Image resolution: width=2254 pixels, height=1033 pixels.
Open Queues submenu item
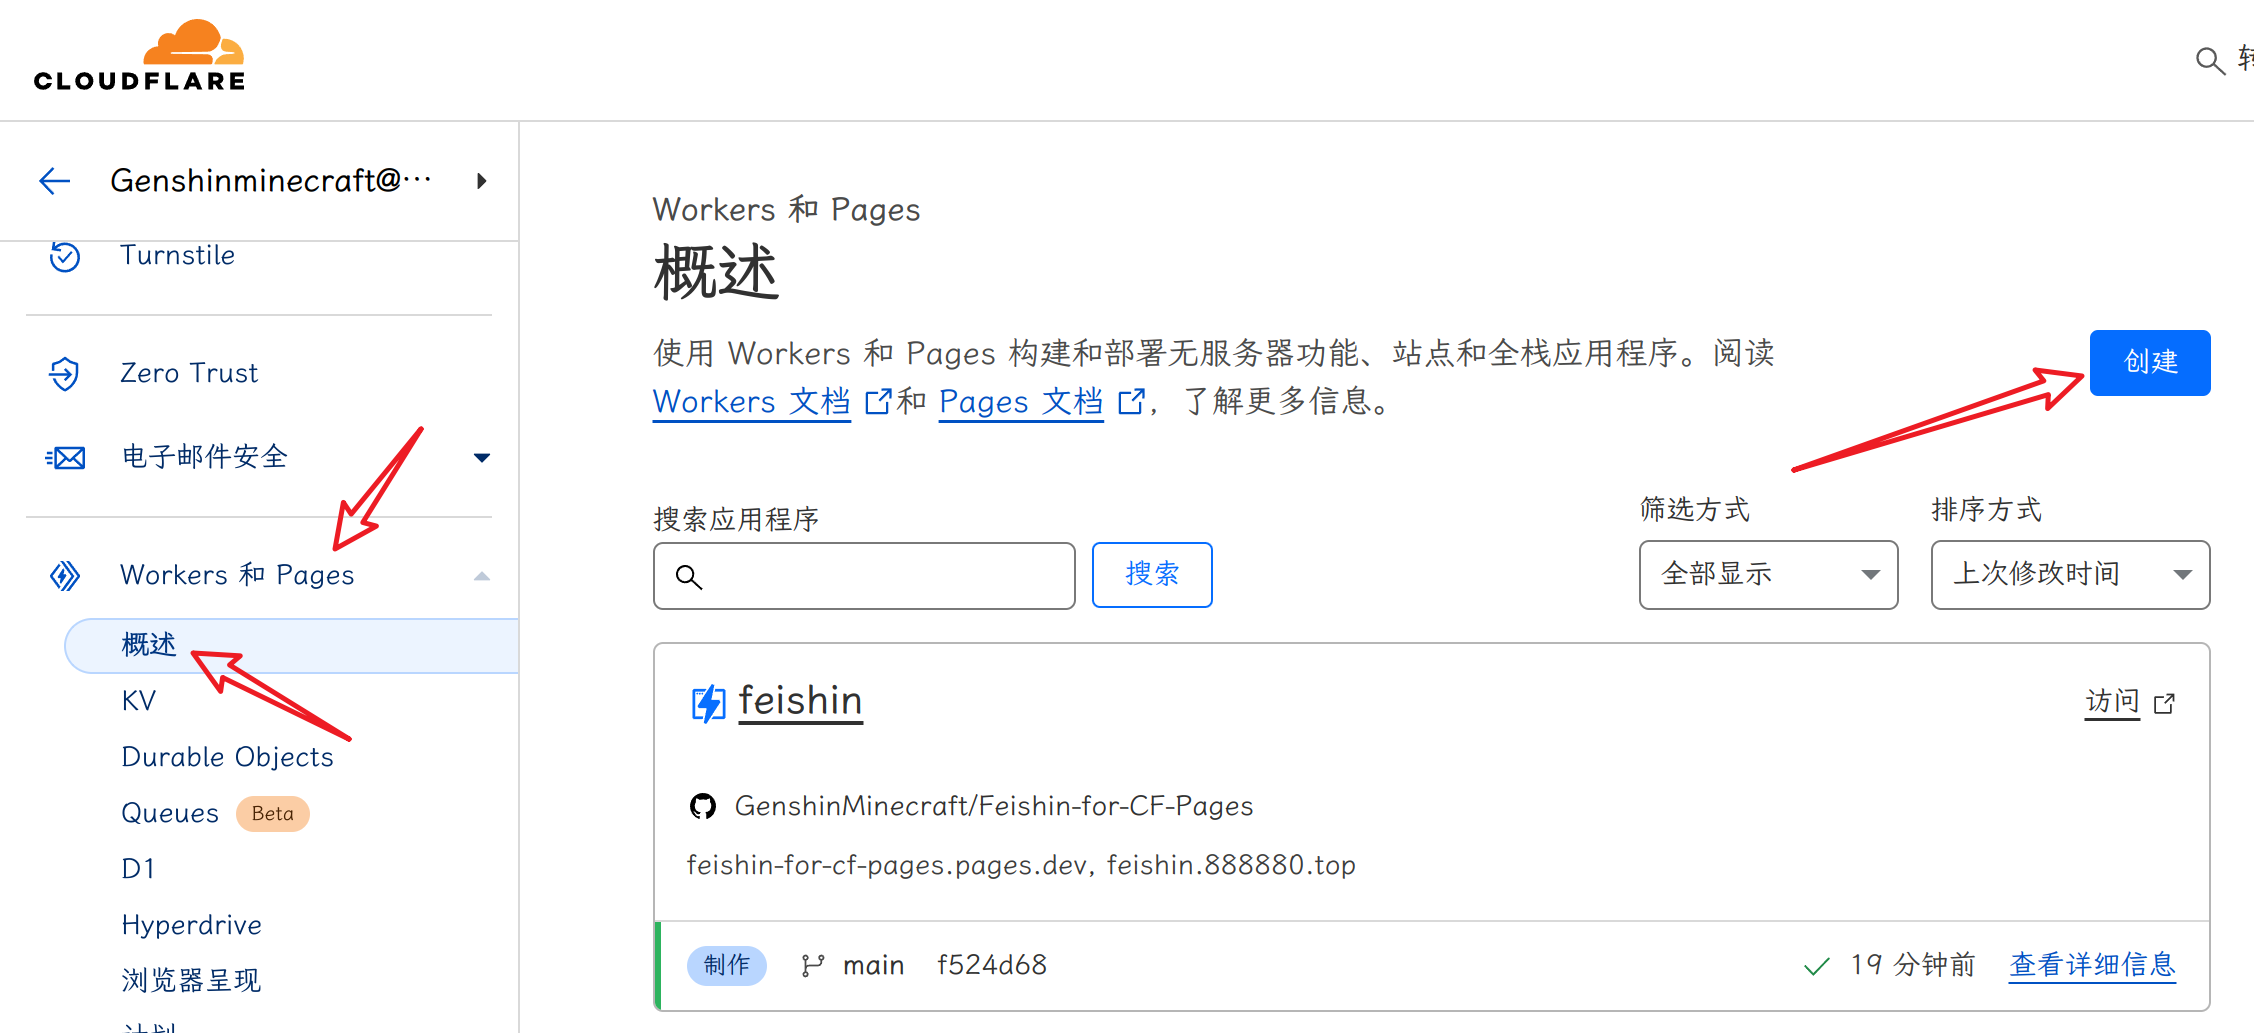pos(170,814)
